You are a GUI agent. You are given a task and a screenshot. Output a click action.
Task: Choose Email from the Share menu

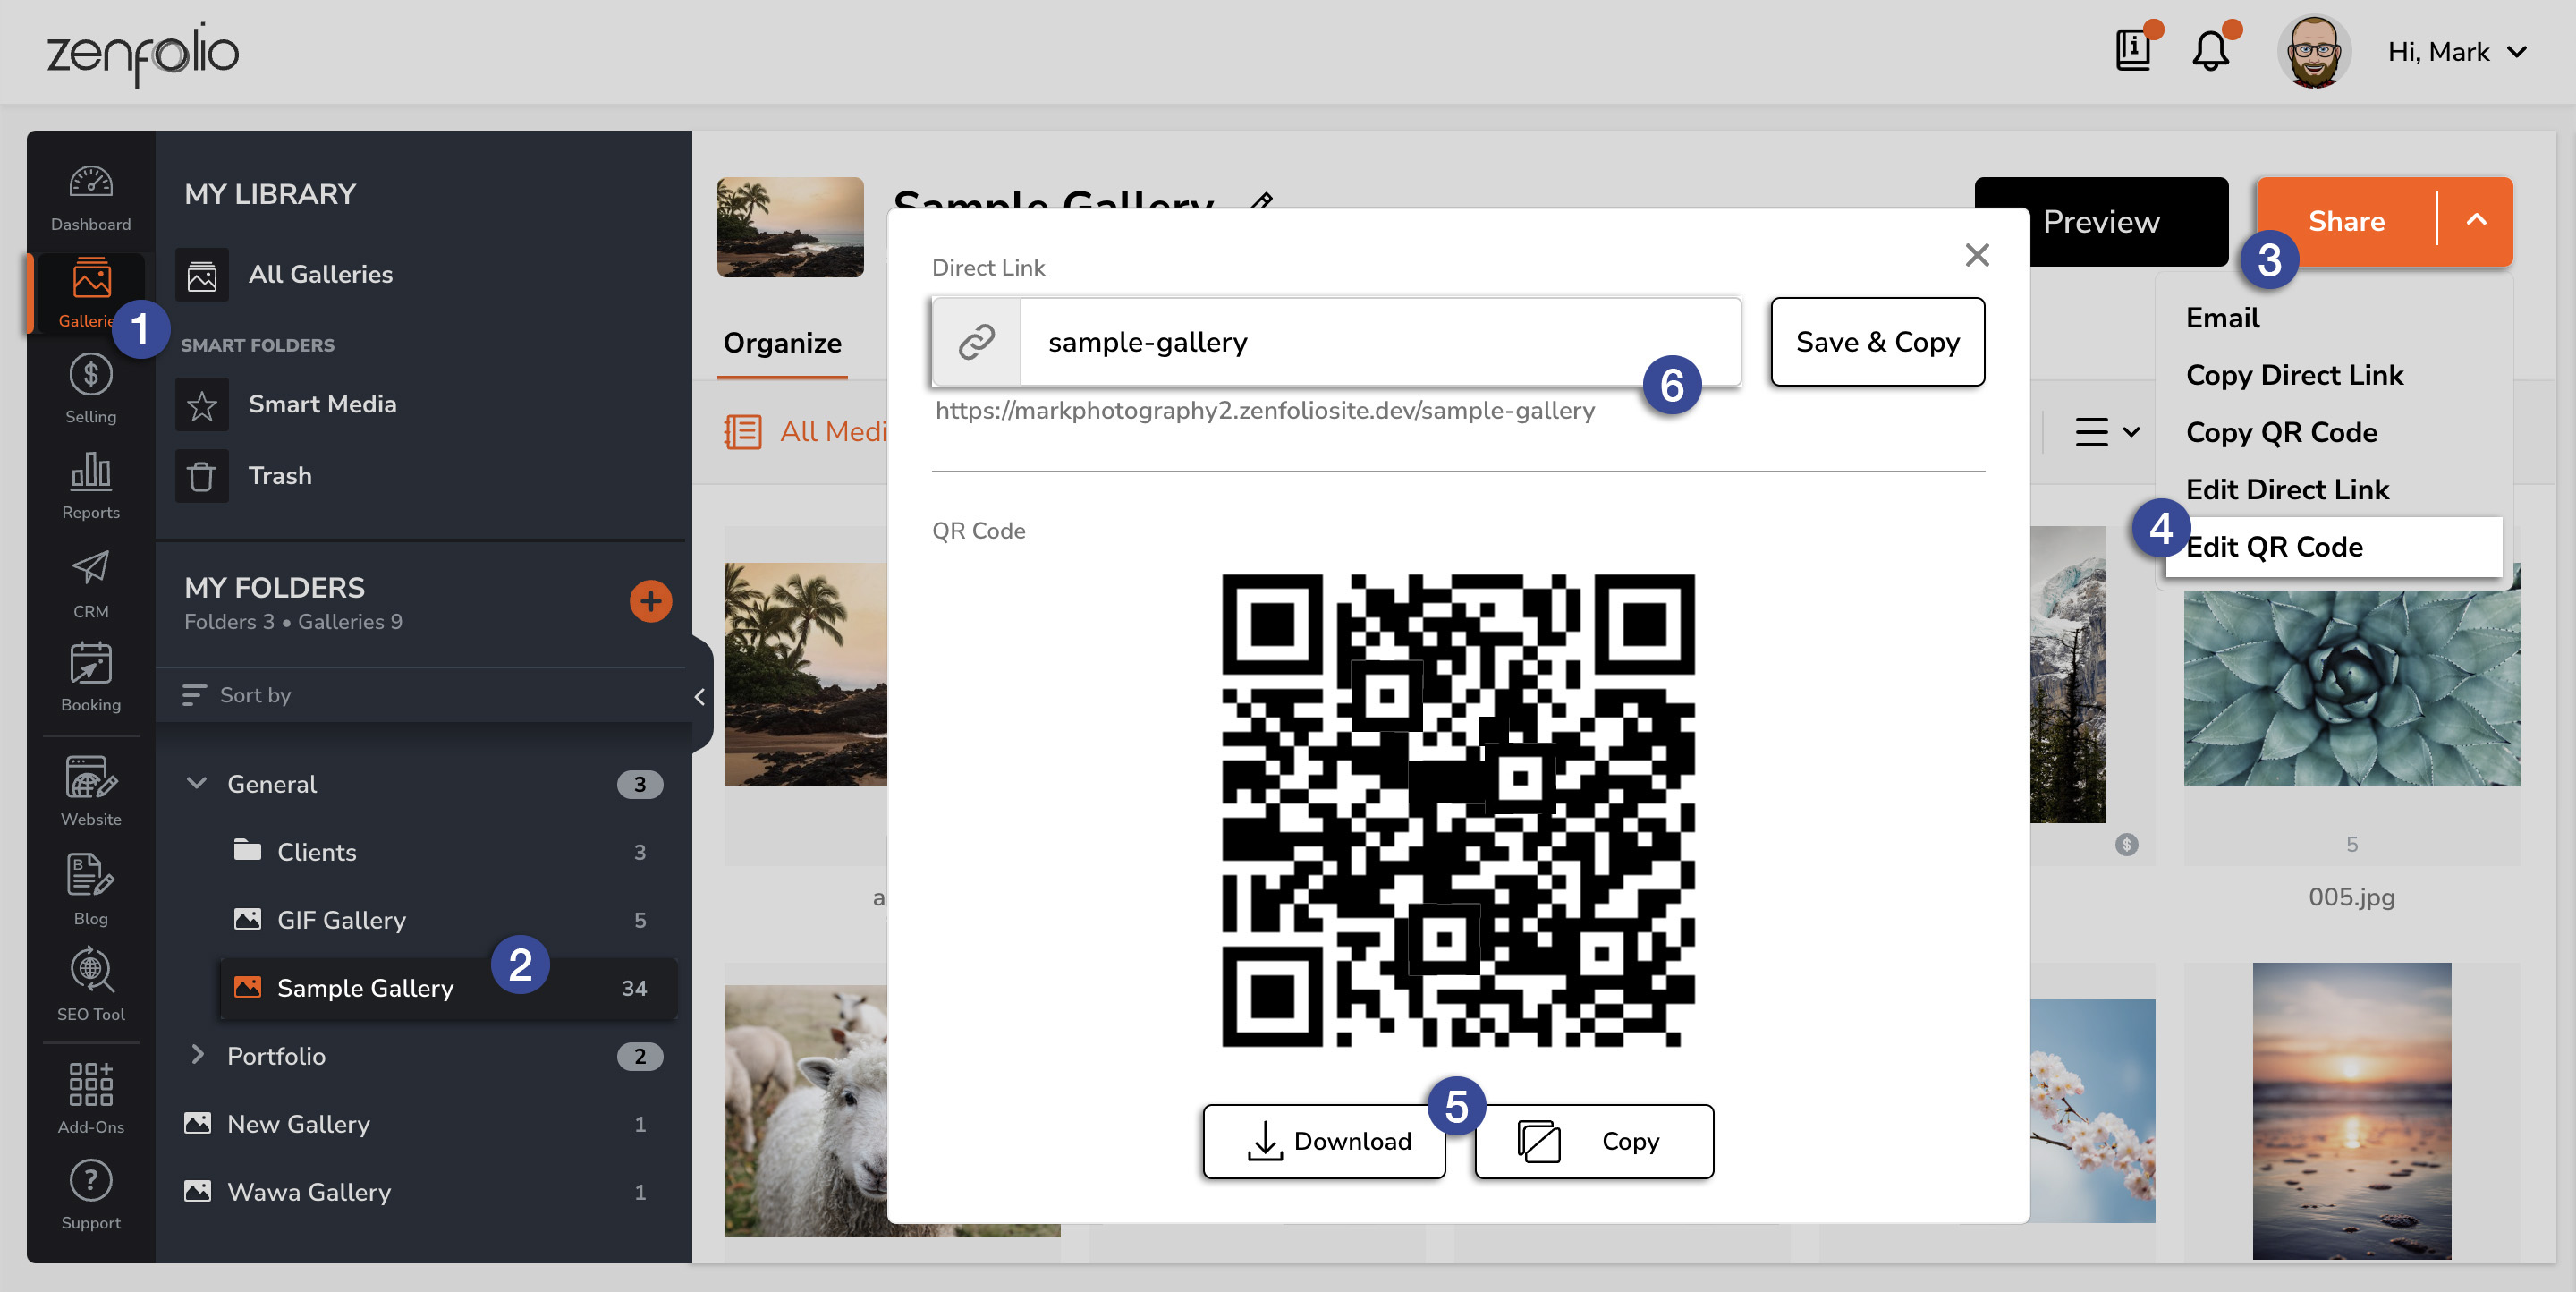(2222, 318)
